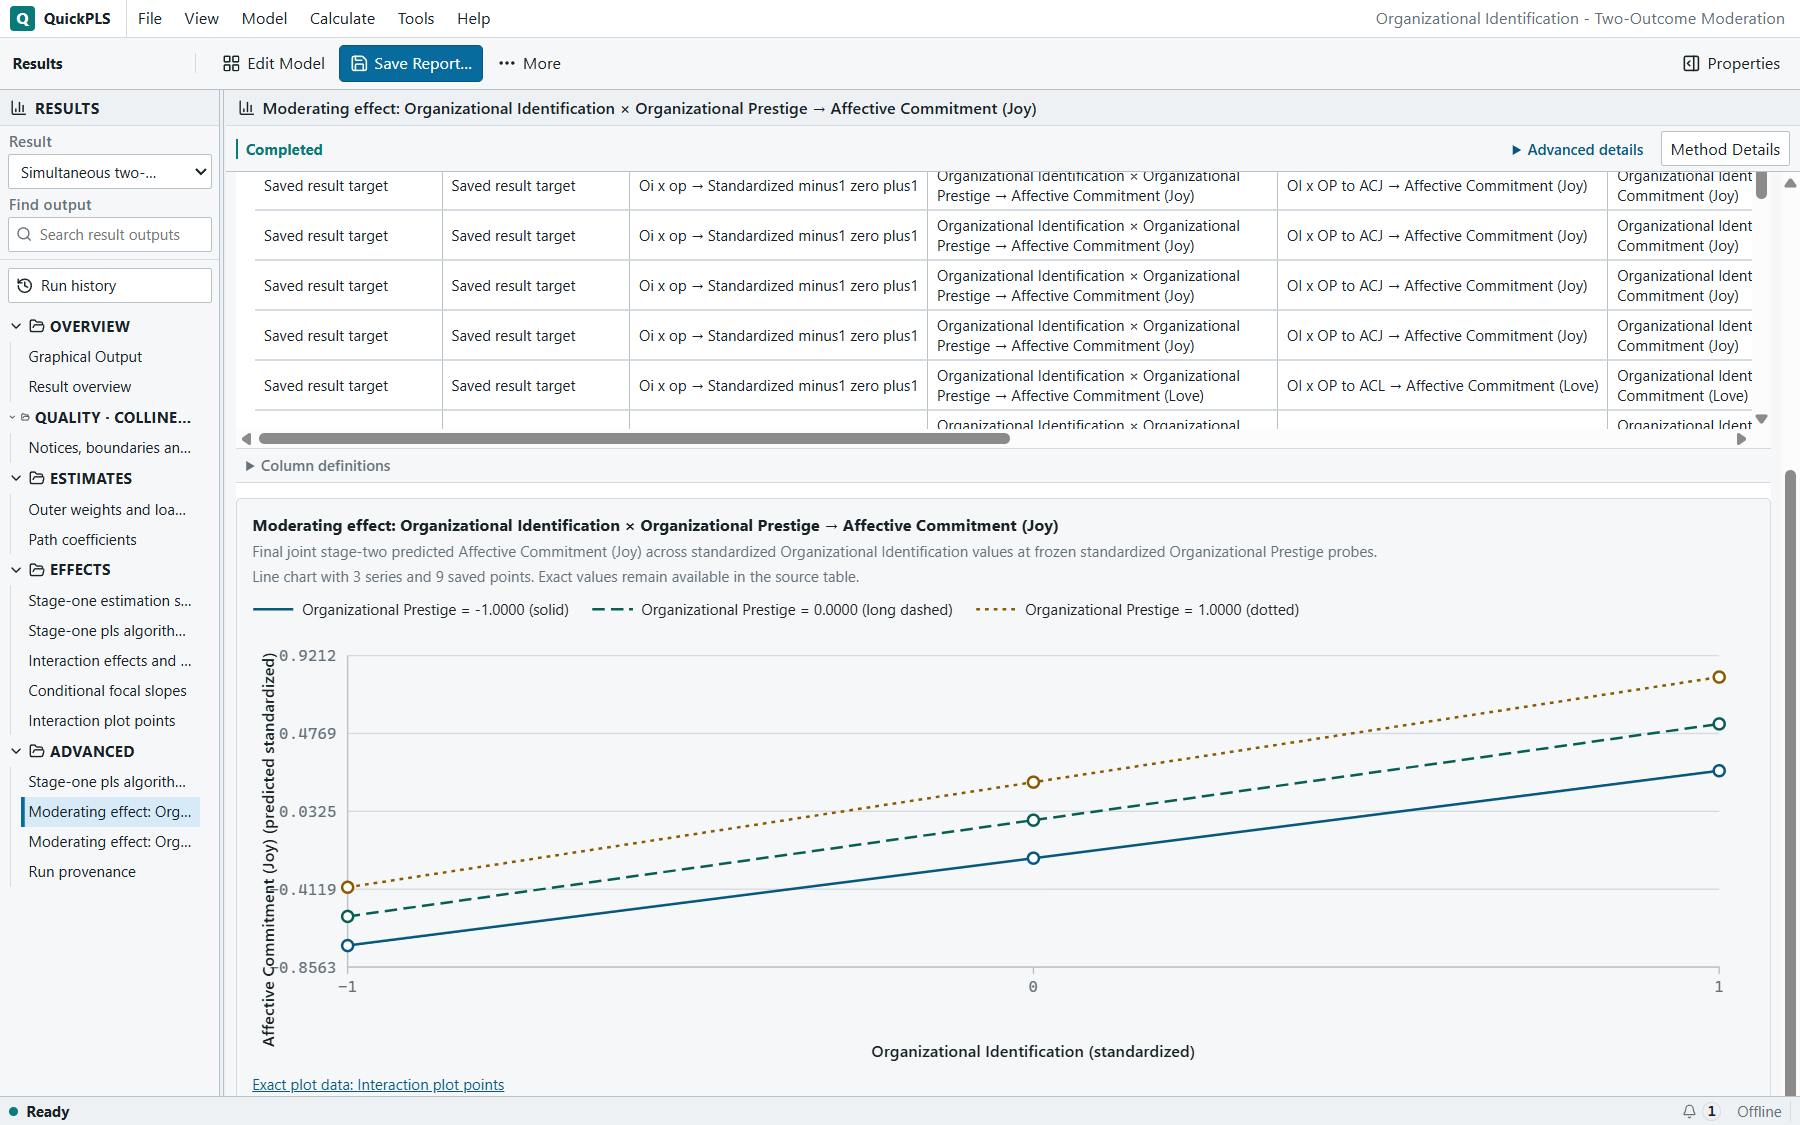The height and width of the screenshot is (1125, 1800).
Task: Click the OI x OP to ACL cell
Action: click(1442, 385)
